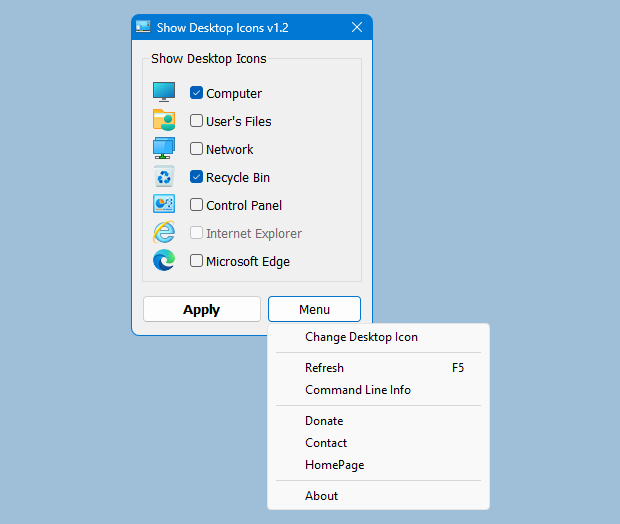620x524 pixels.
Task: Choose Refresh in the menu
Action: [x=324, y=368]
